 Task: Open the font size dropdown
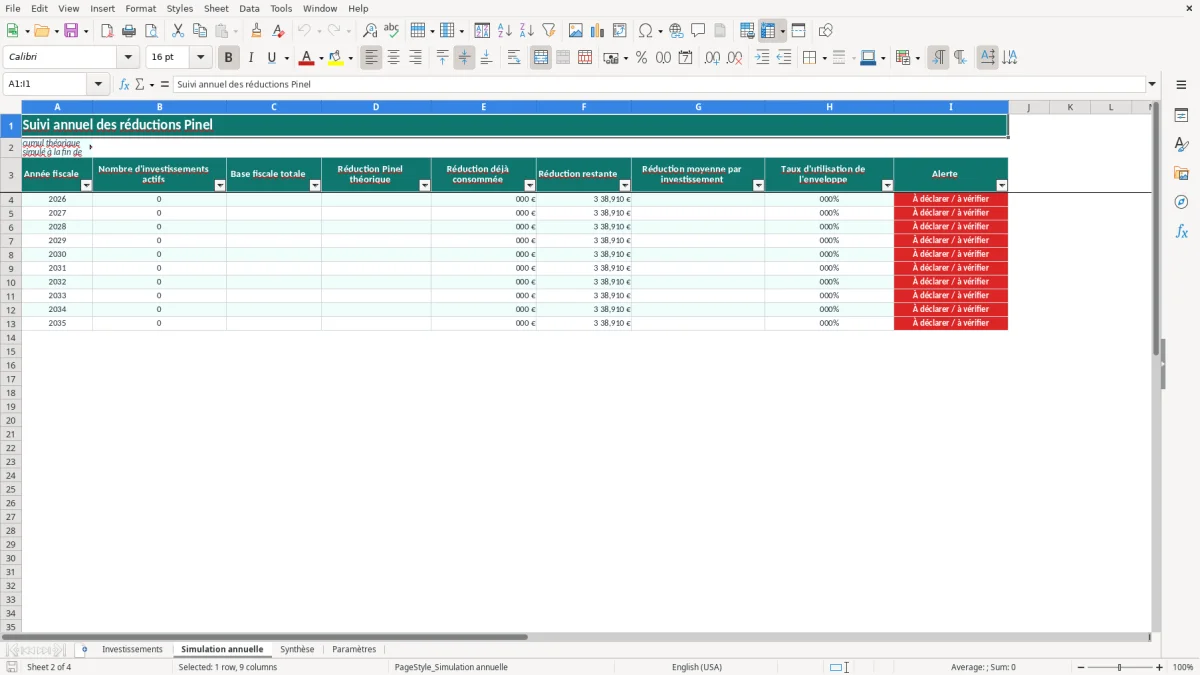(200, 58)
